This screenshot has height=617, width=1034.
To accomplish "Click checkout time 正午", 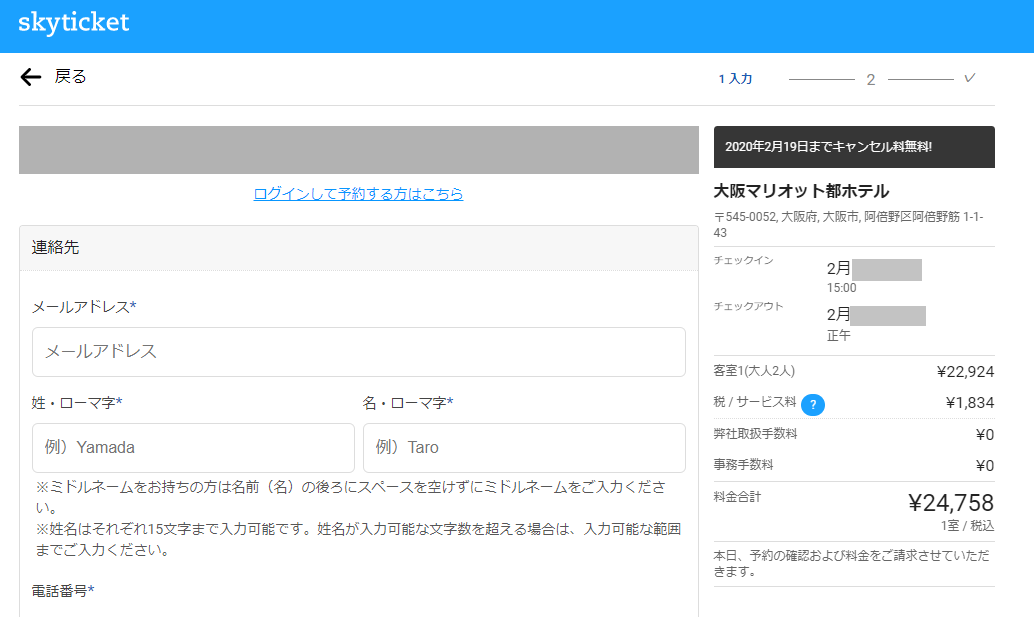I will tap(838, 336).
